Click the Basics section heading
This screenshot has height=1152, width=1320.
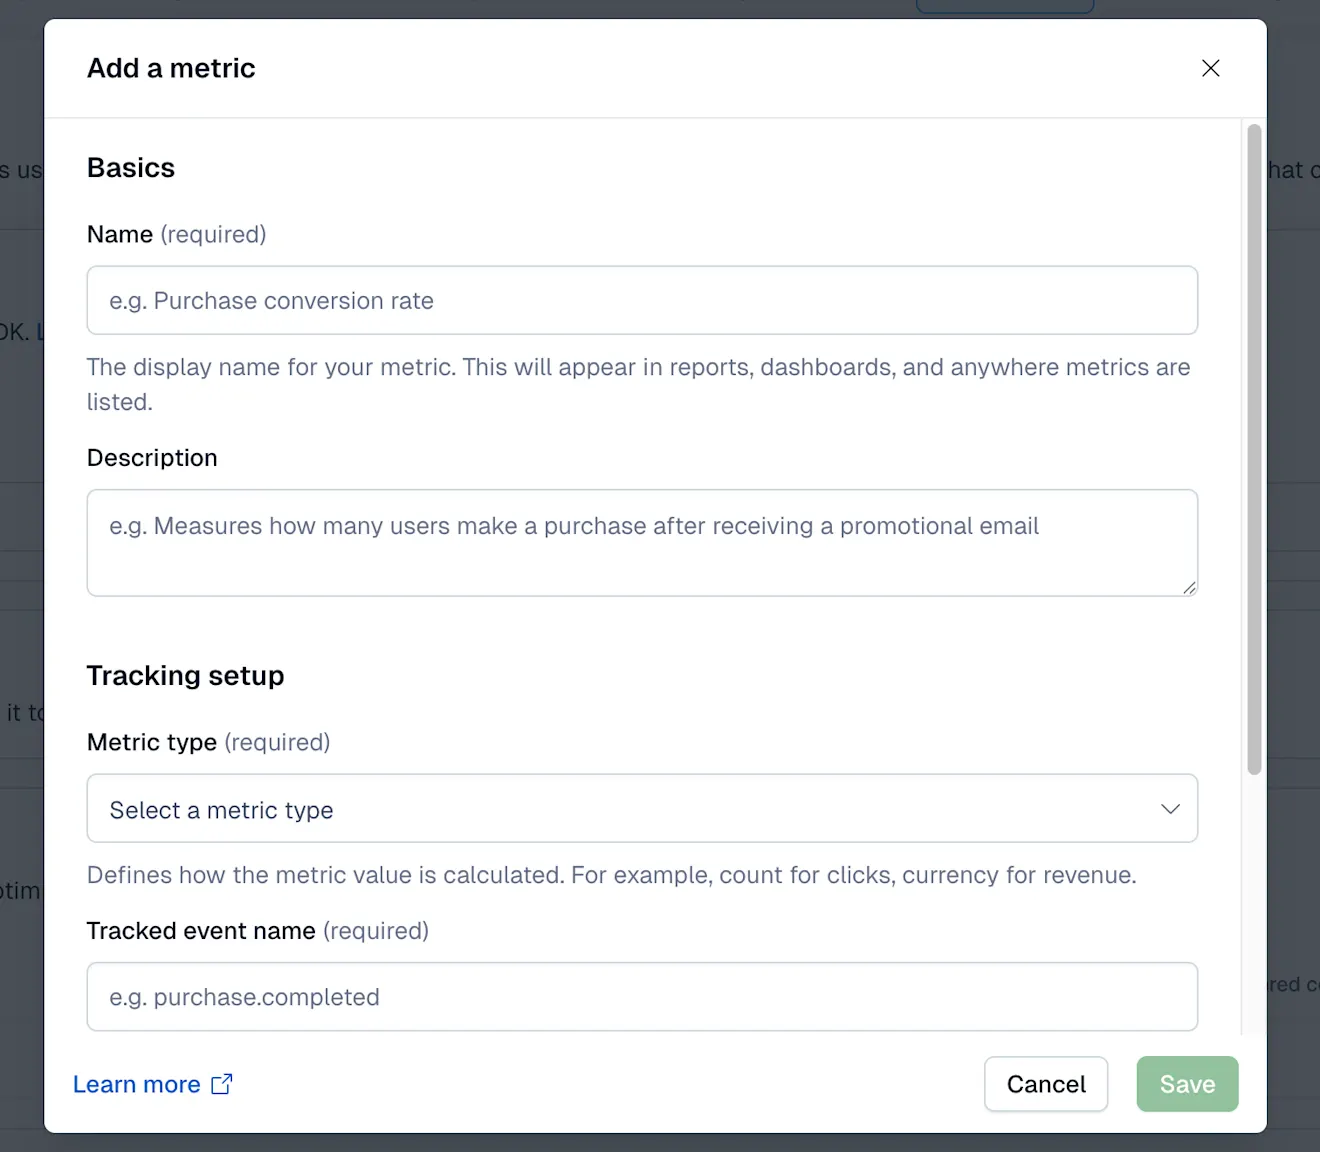coord(130,167)
